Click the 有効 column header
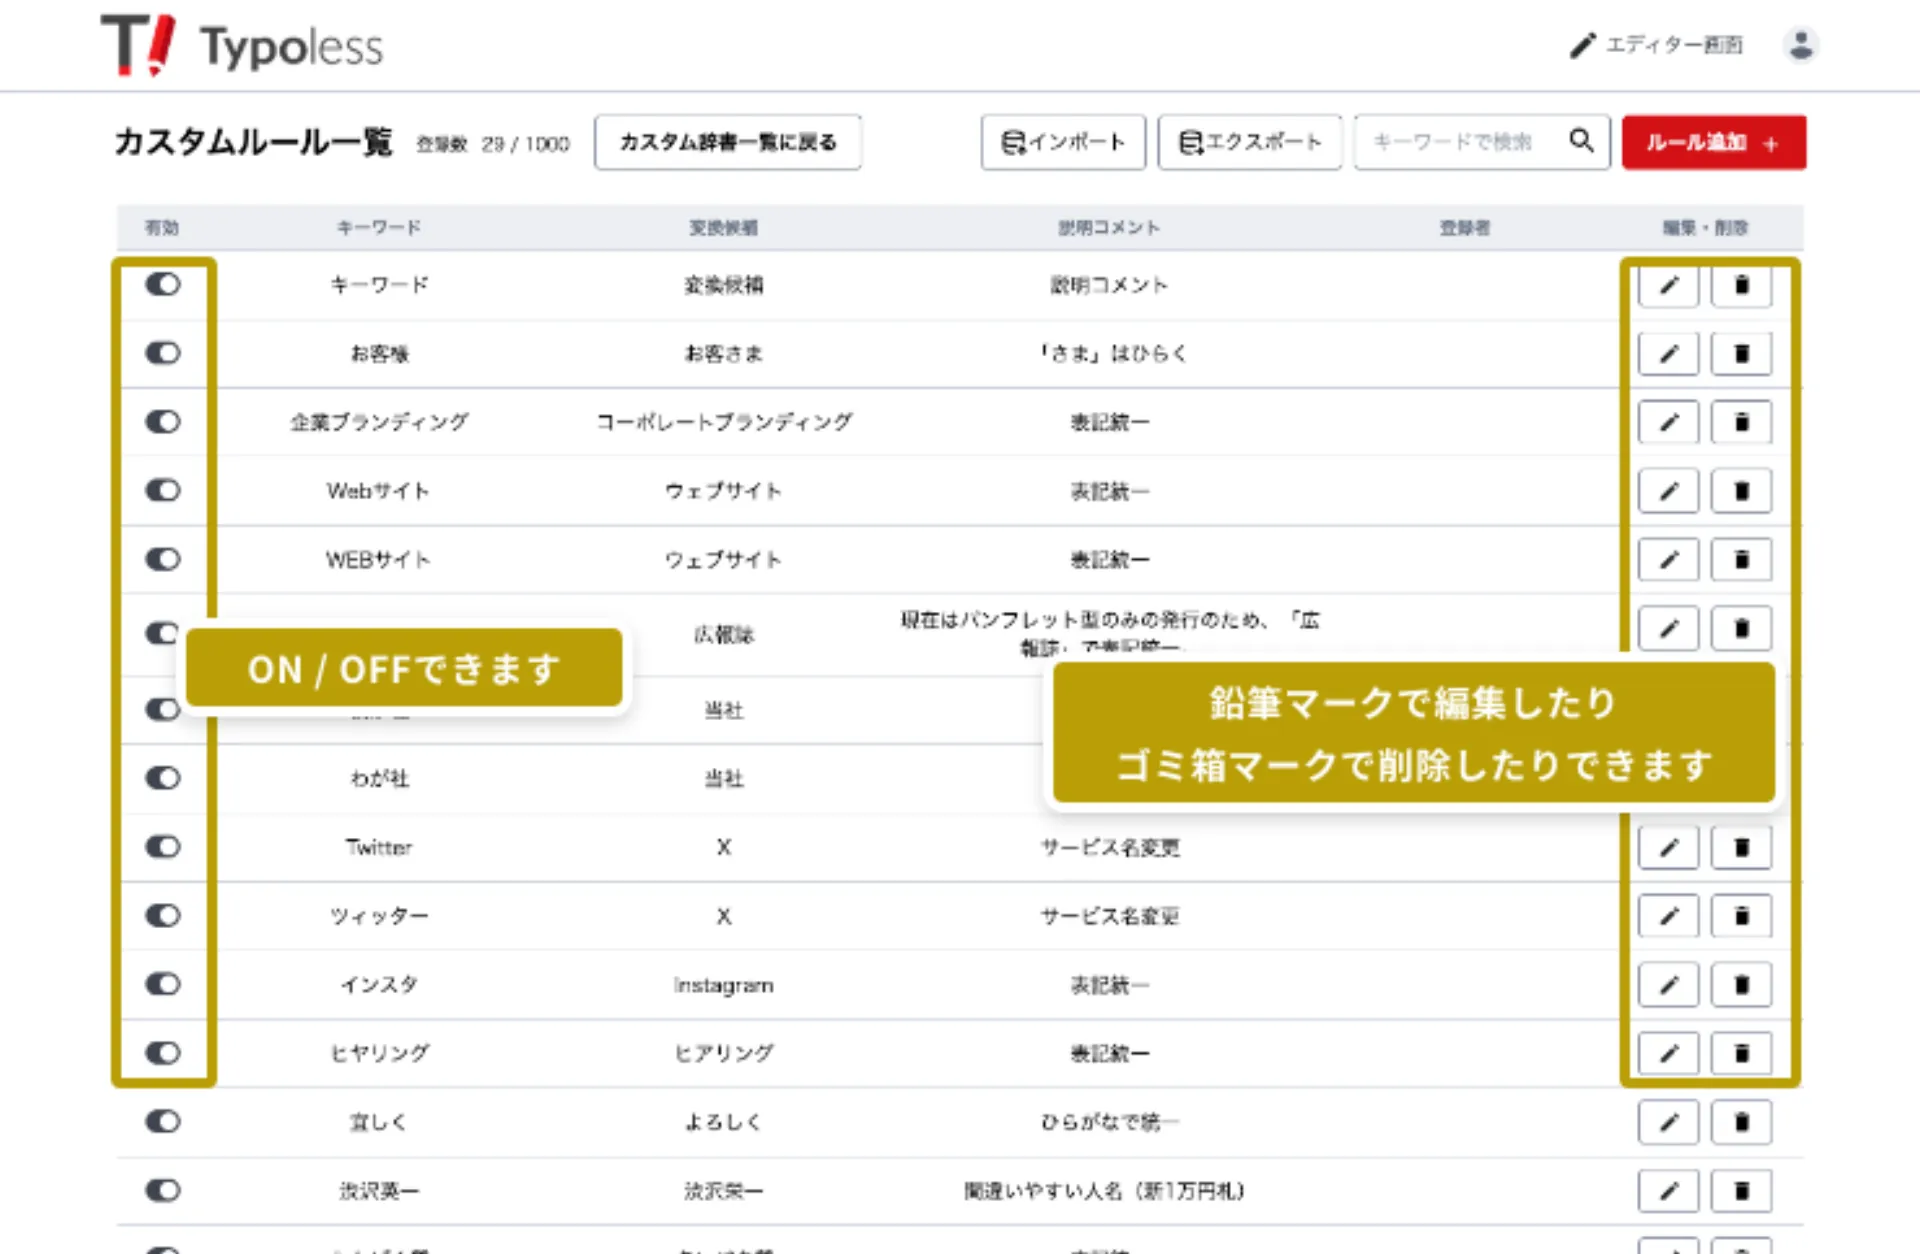The width and height of the screenshot is (1920, 1254). tap(162, 228)
